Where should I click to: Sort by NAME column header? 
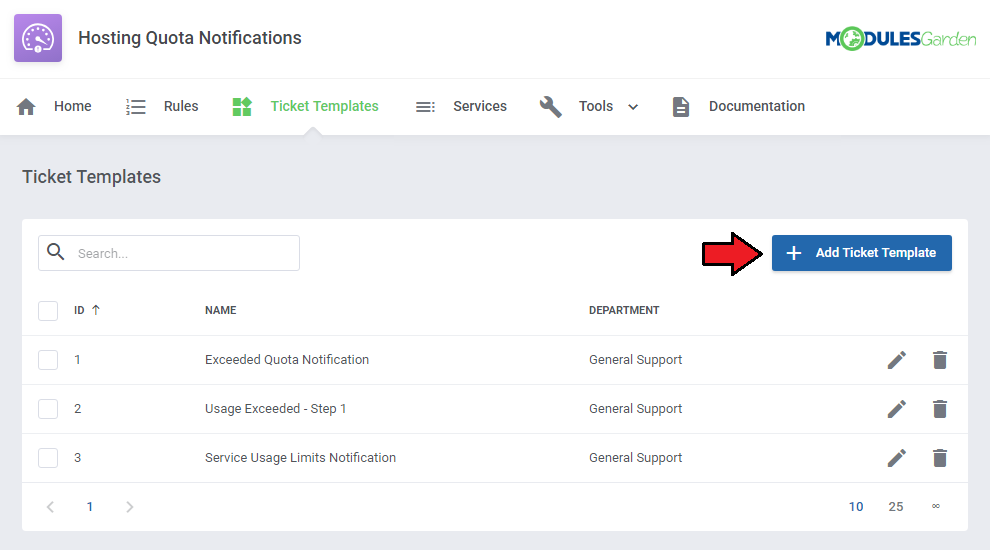220,310
